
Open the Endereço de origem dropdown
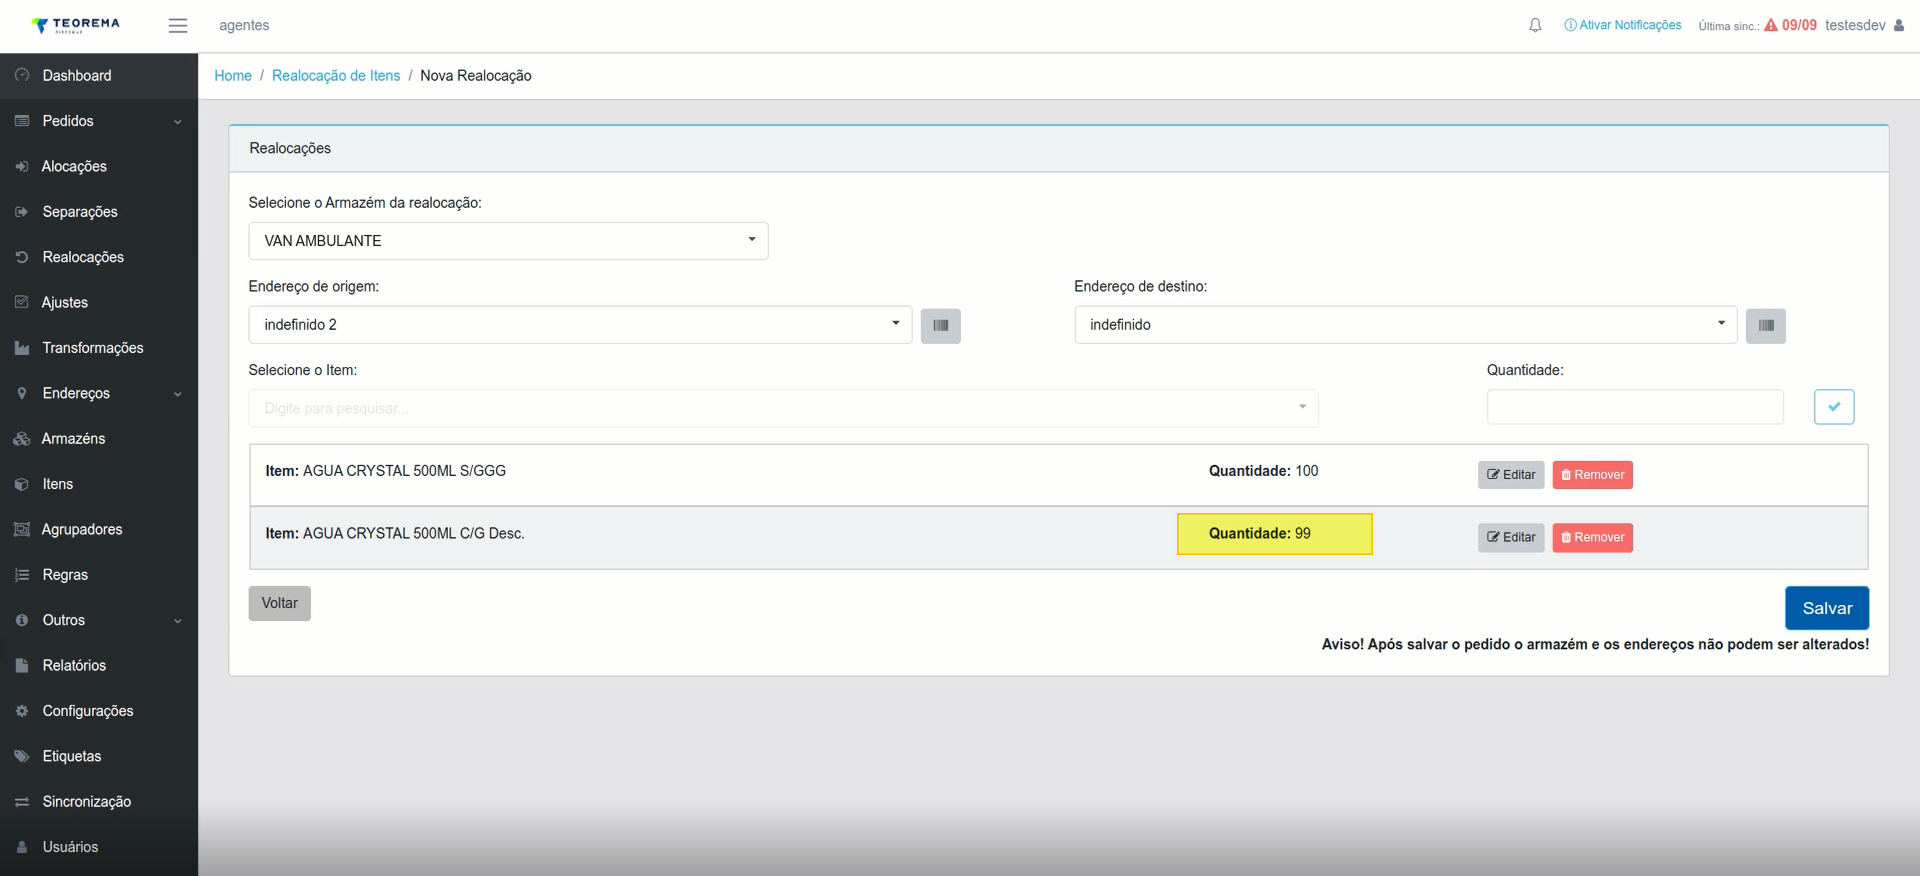click(580, 325)
